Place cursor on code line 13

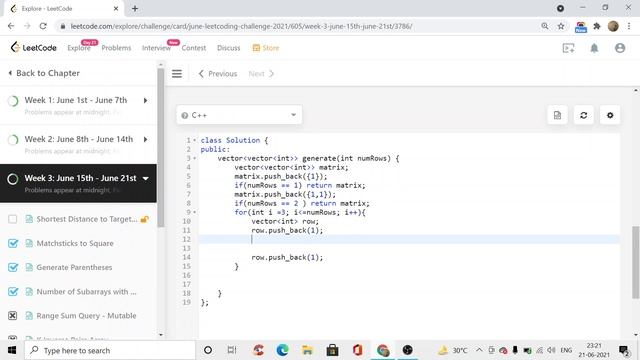408,248
